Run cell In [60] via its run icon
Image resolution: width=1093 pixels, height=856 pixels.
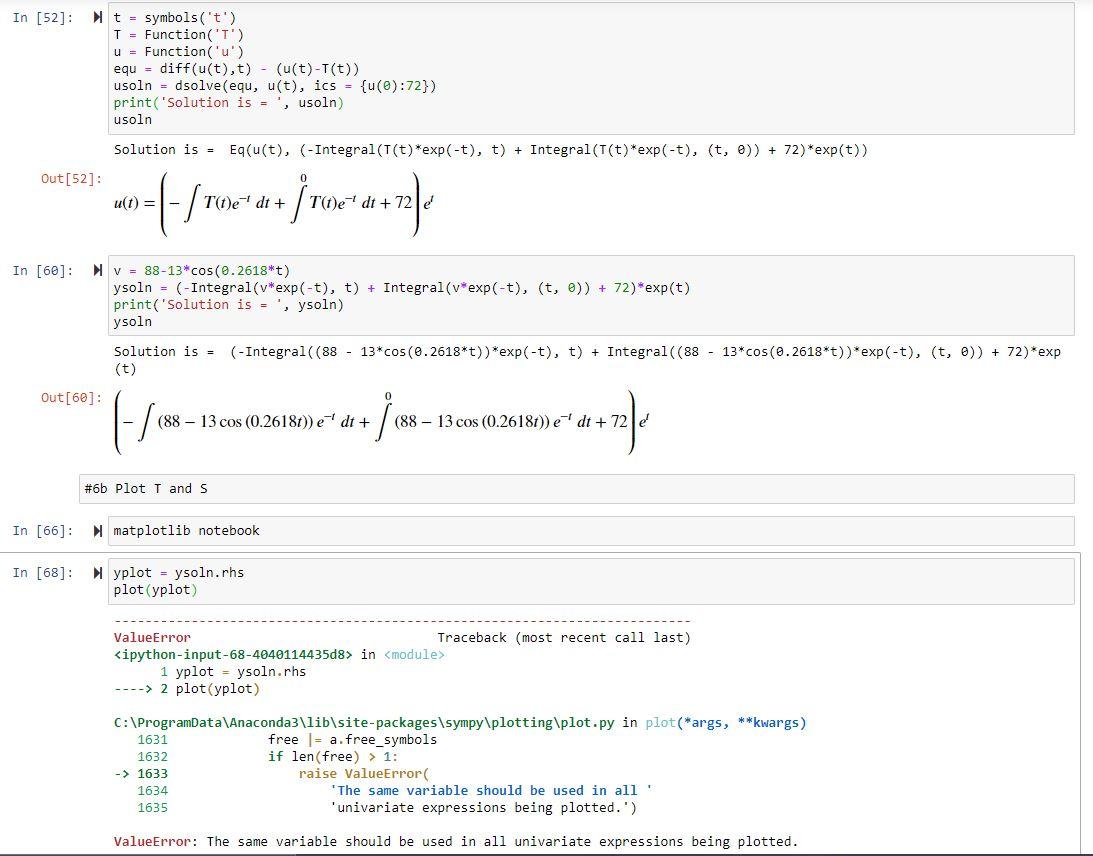point(98,270)
